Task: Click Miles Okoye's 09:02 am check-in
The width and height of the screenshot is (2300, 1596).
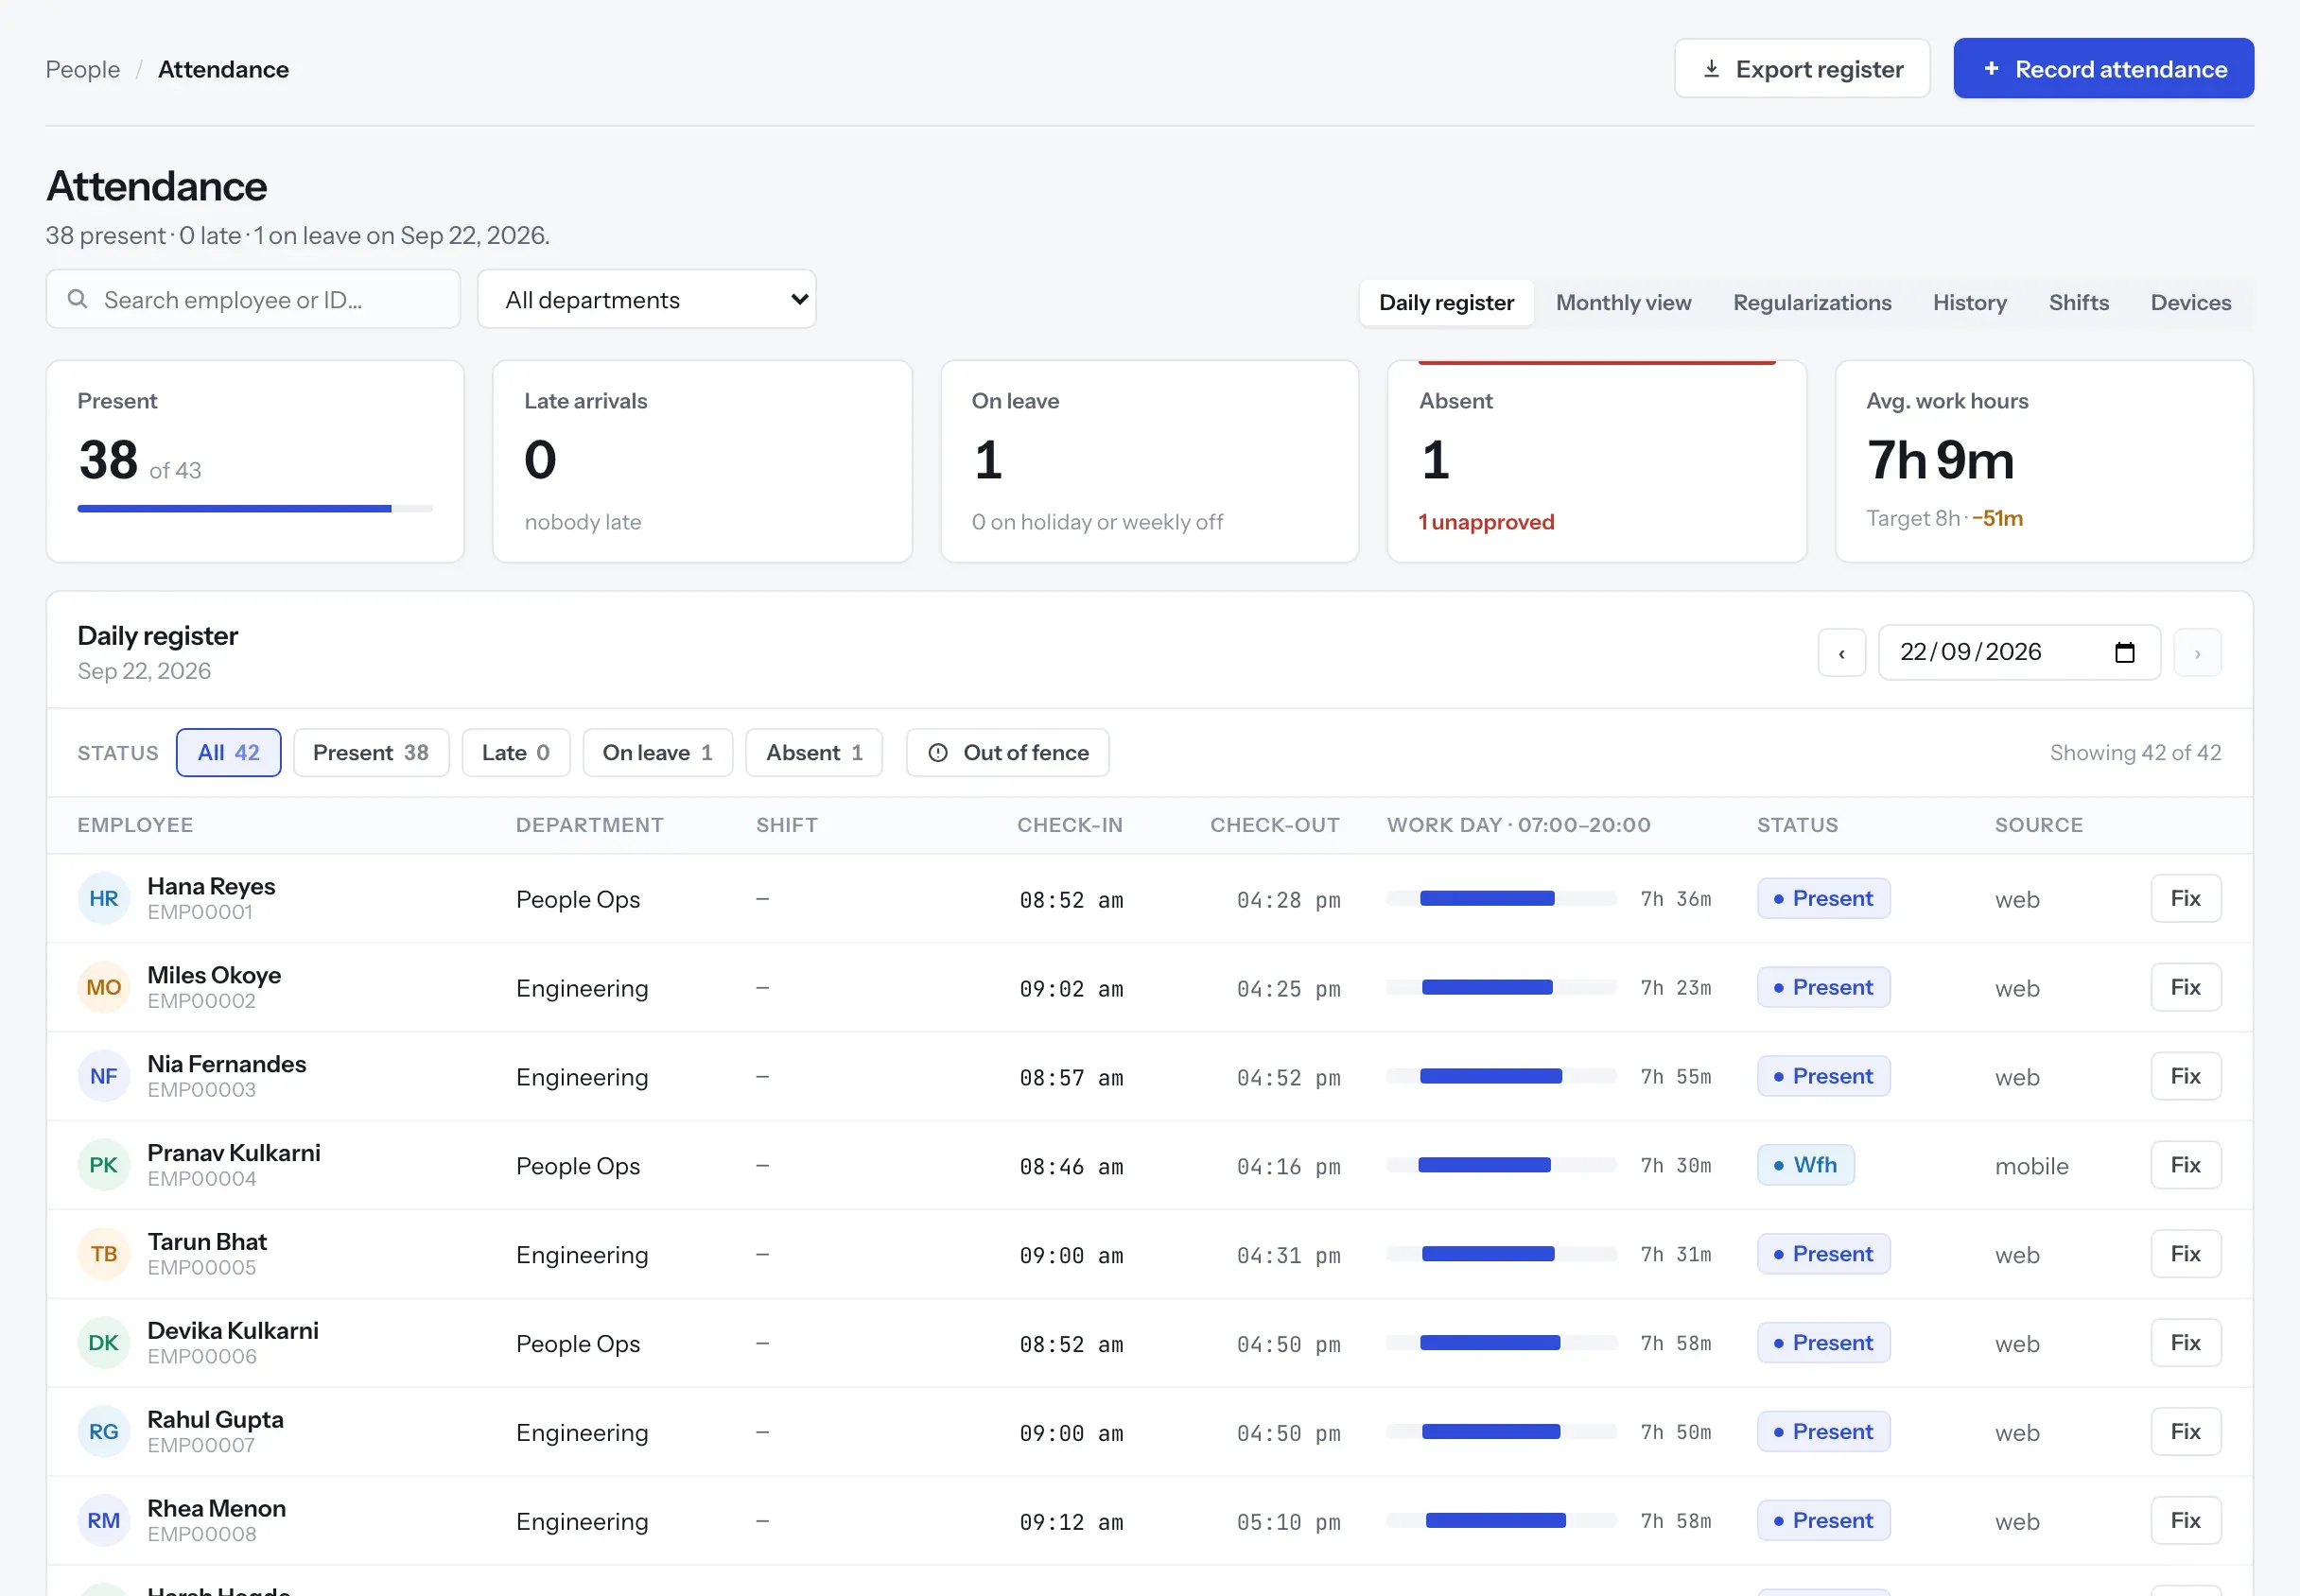Action: [x=1071, y=989]
